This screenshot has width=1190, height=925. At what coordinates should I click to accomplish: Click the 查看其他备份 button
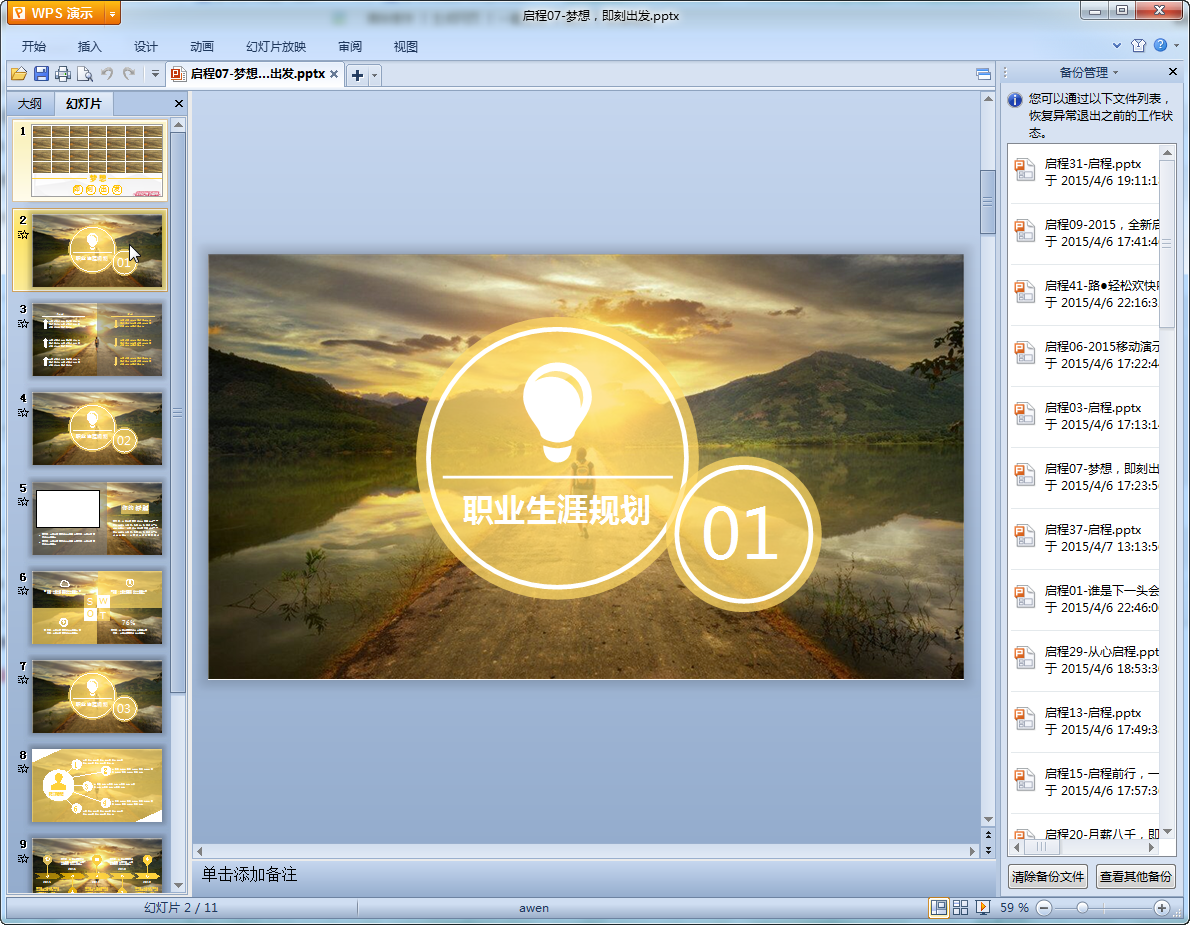(x=1135, y=876)
